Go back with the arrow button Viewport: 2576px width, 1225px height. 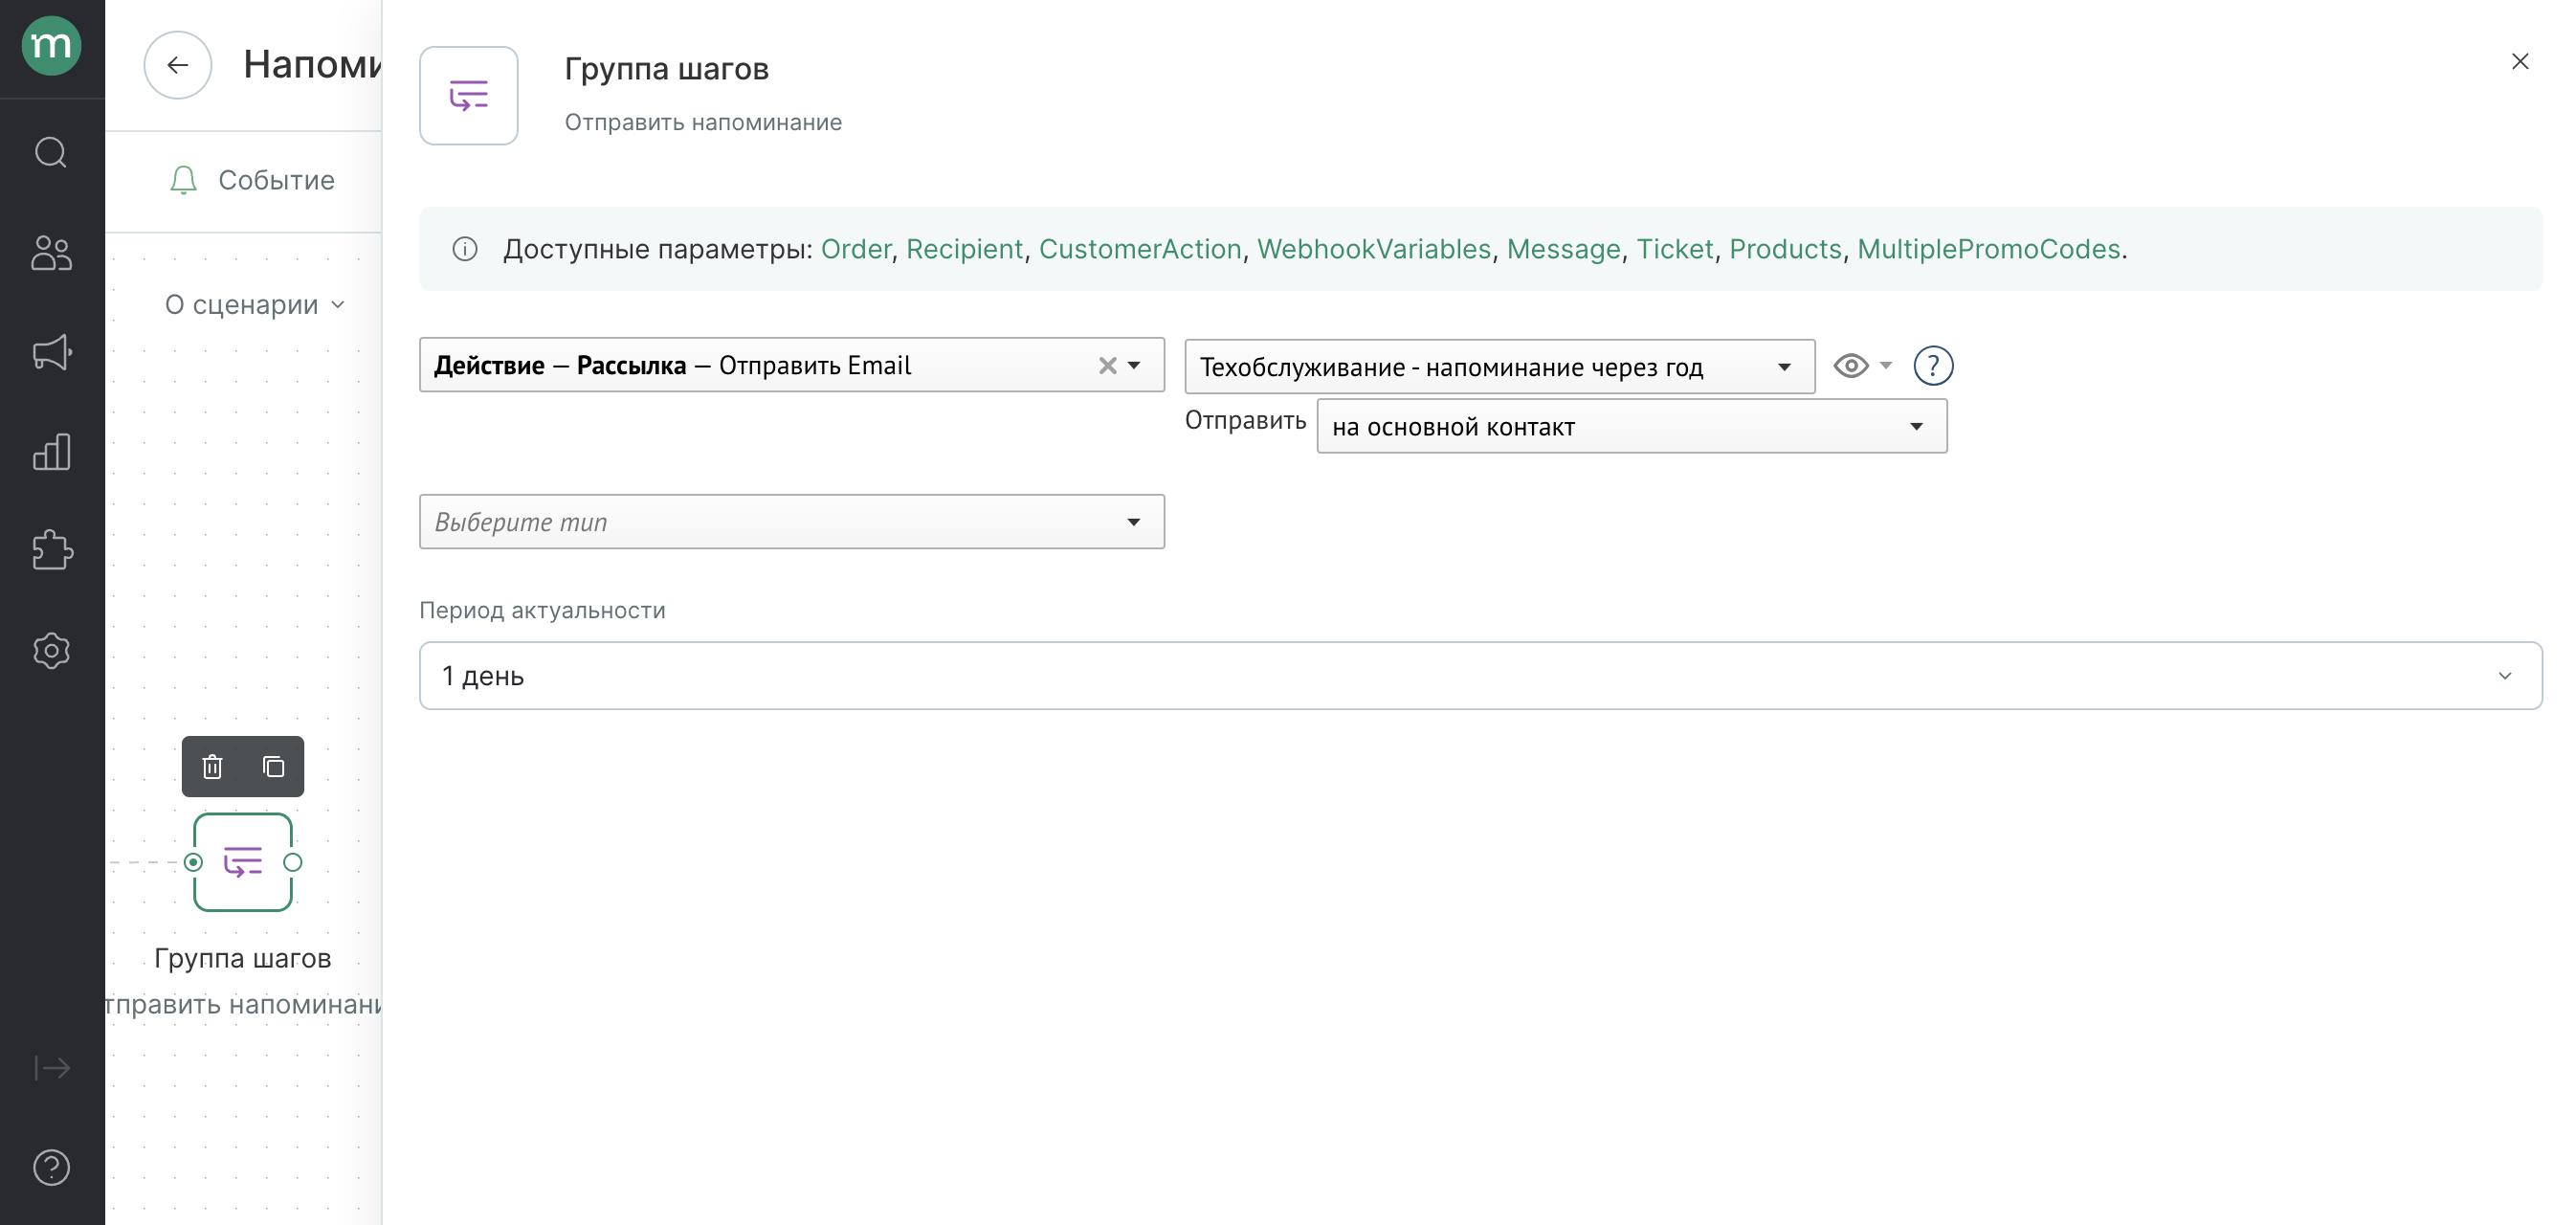coord(178,65)
